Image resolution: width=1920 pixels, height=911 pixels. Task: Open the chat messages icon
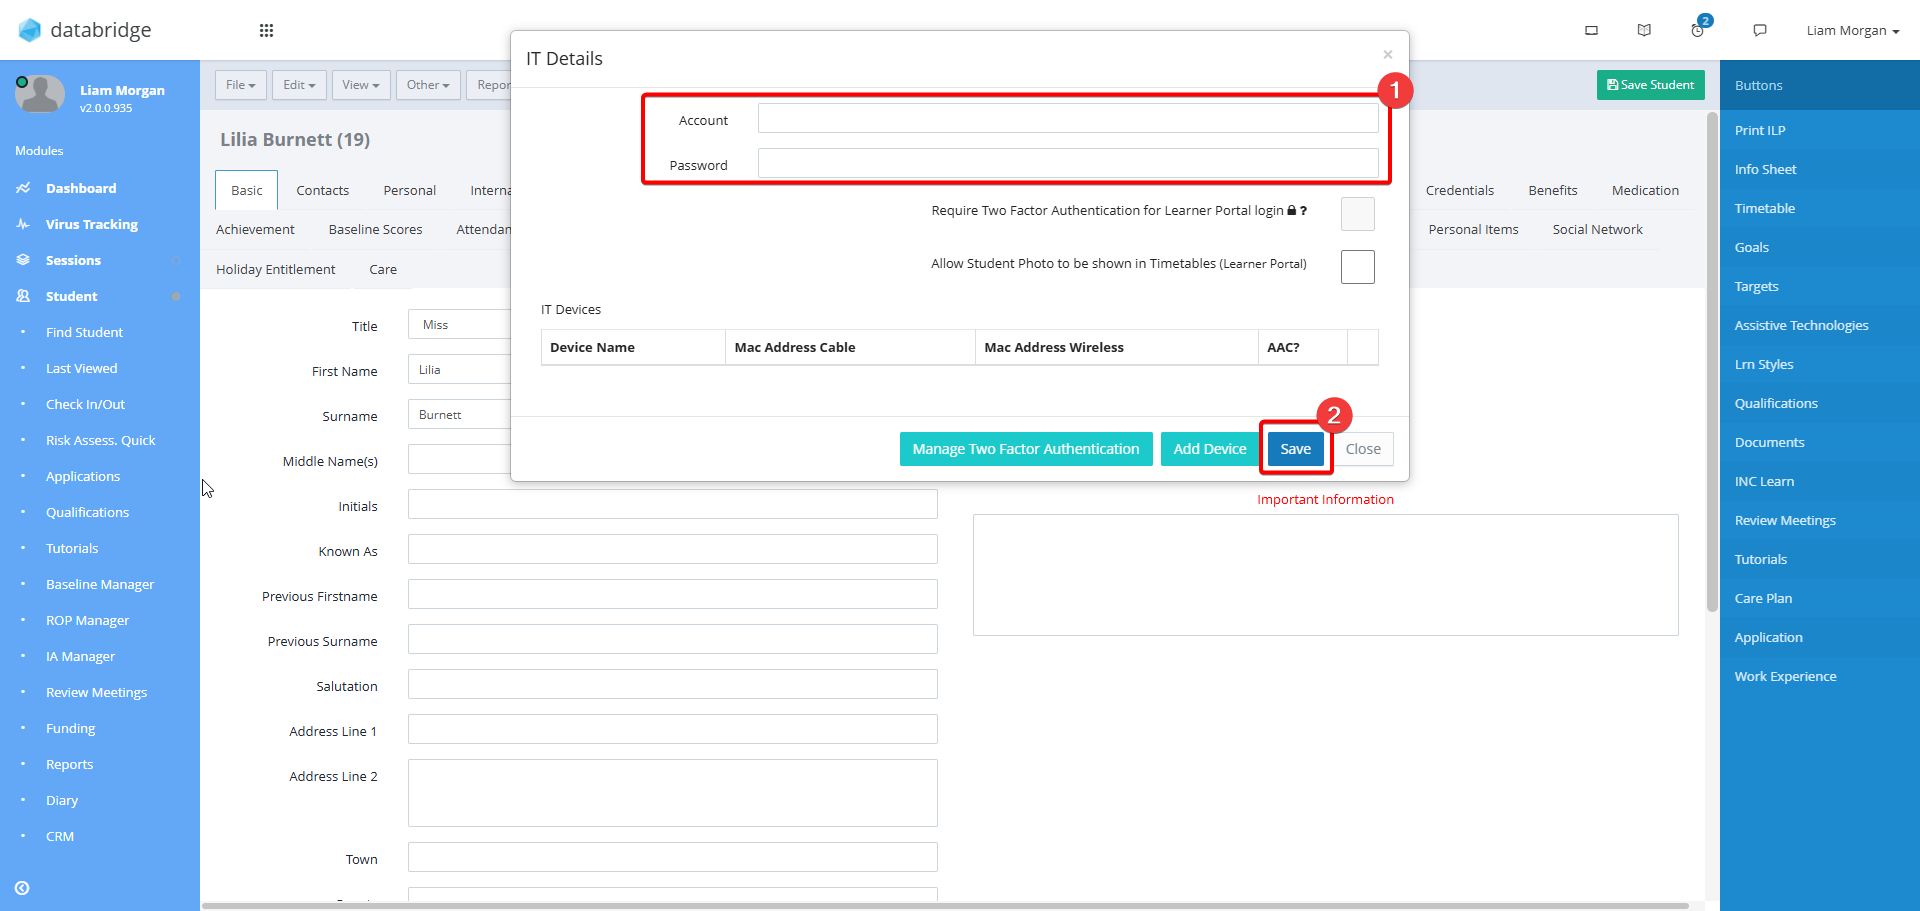coord(1760,30)
